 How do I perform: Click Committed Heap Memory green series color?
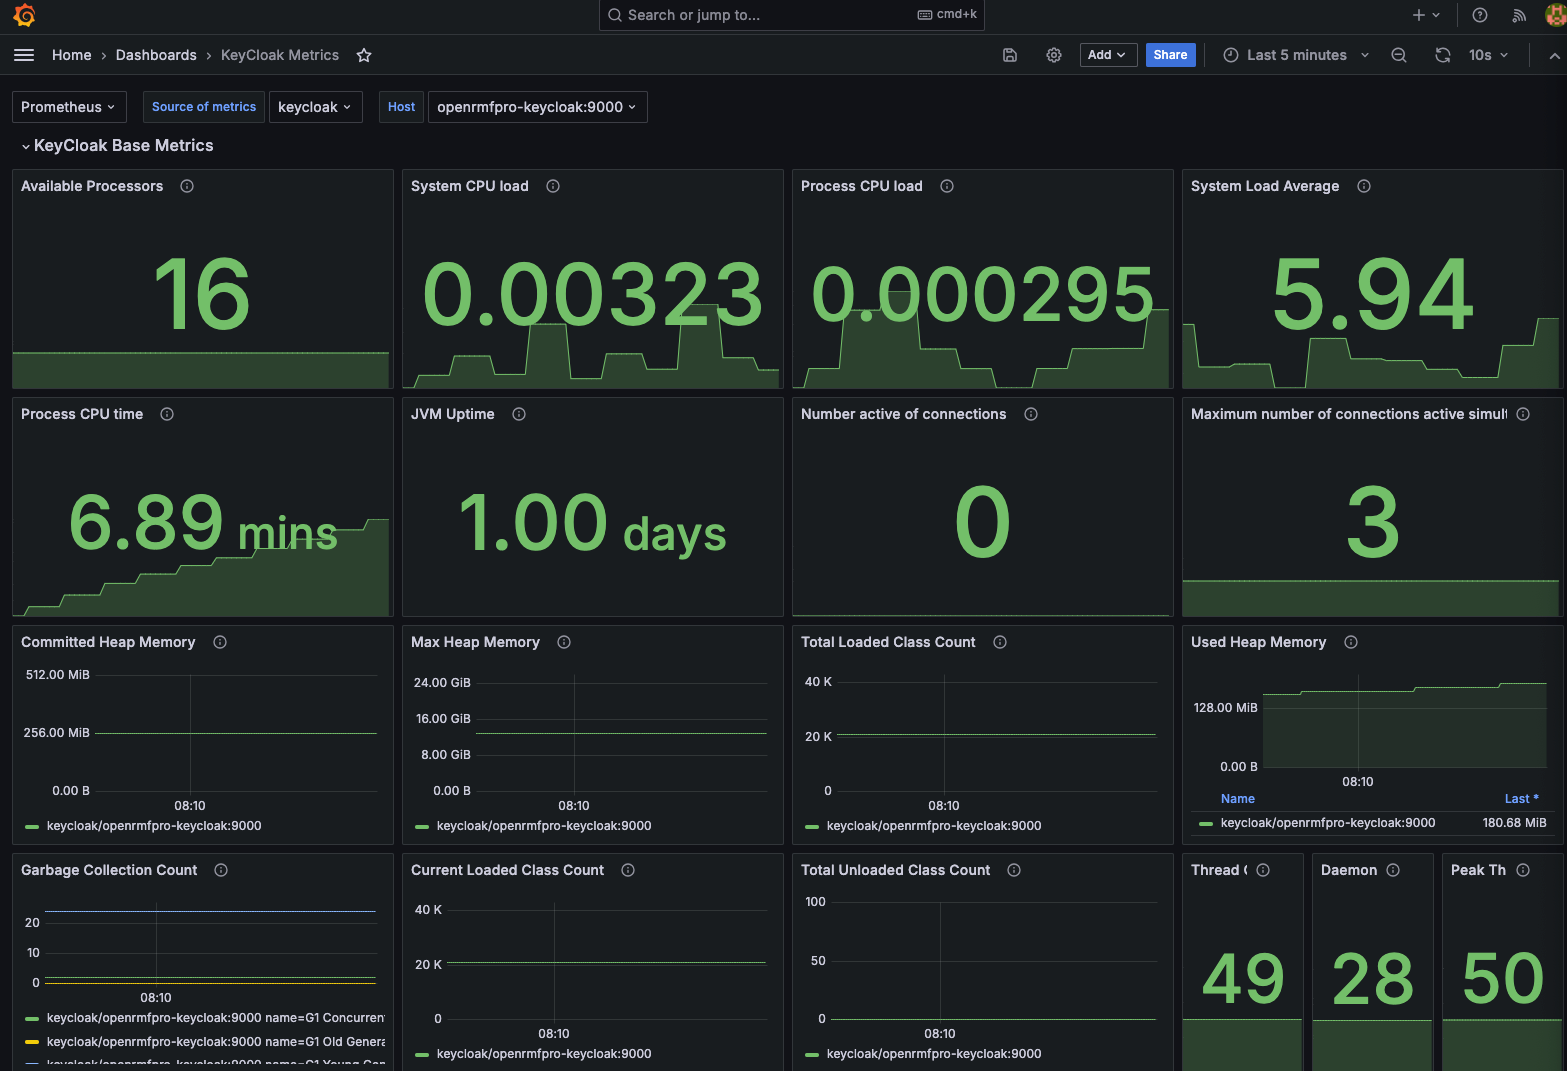coord(32,826)
